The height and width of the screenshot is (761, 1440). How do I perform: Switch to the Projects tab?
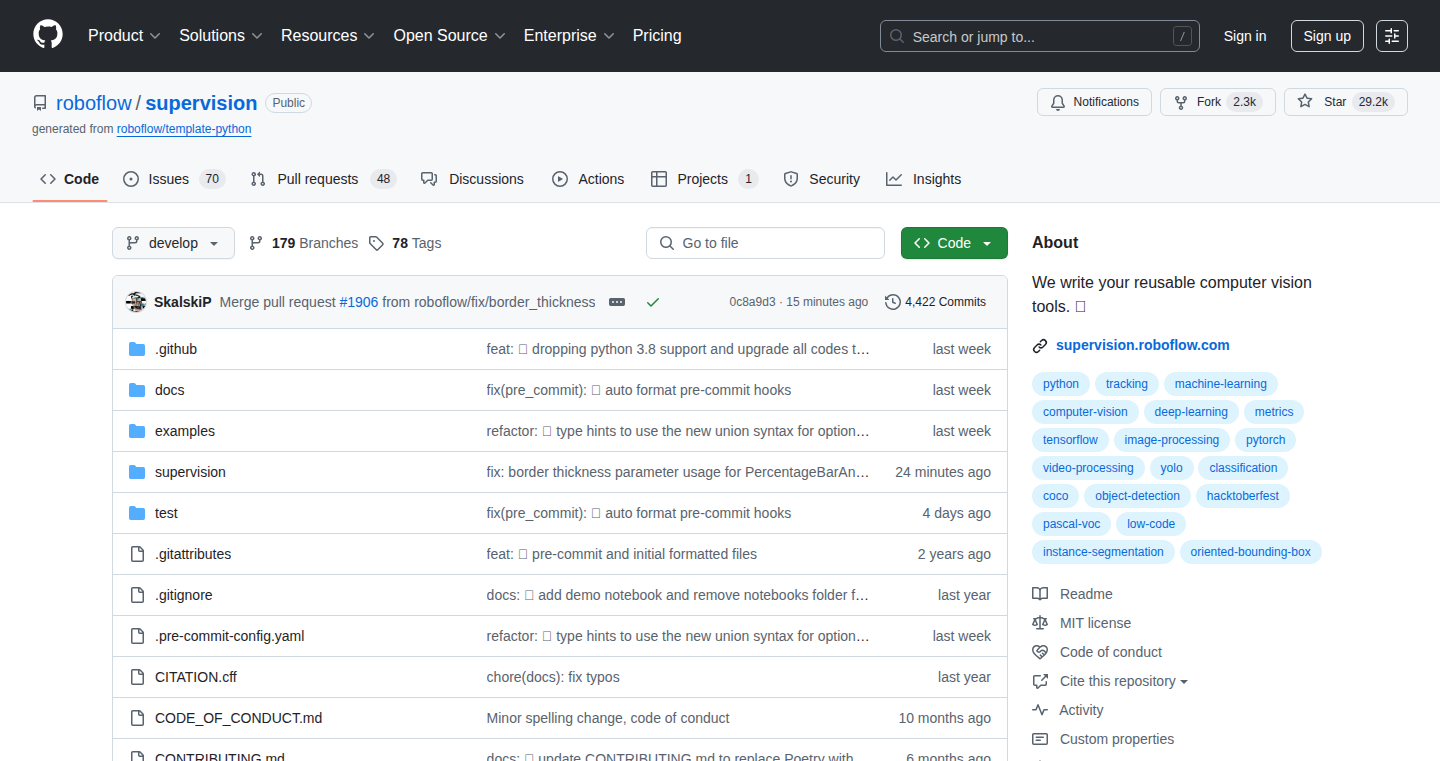pyautogui.click(x=704, y=179)
